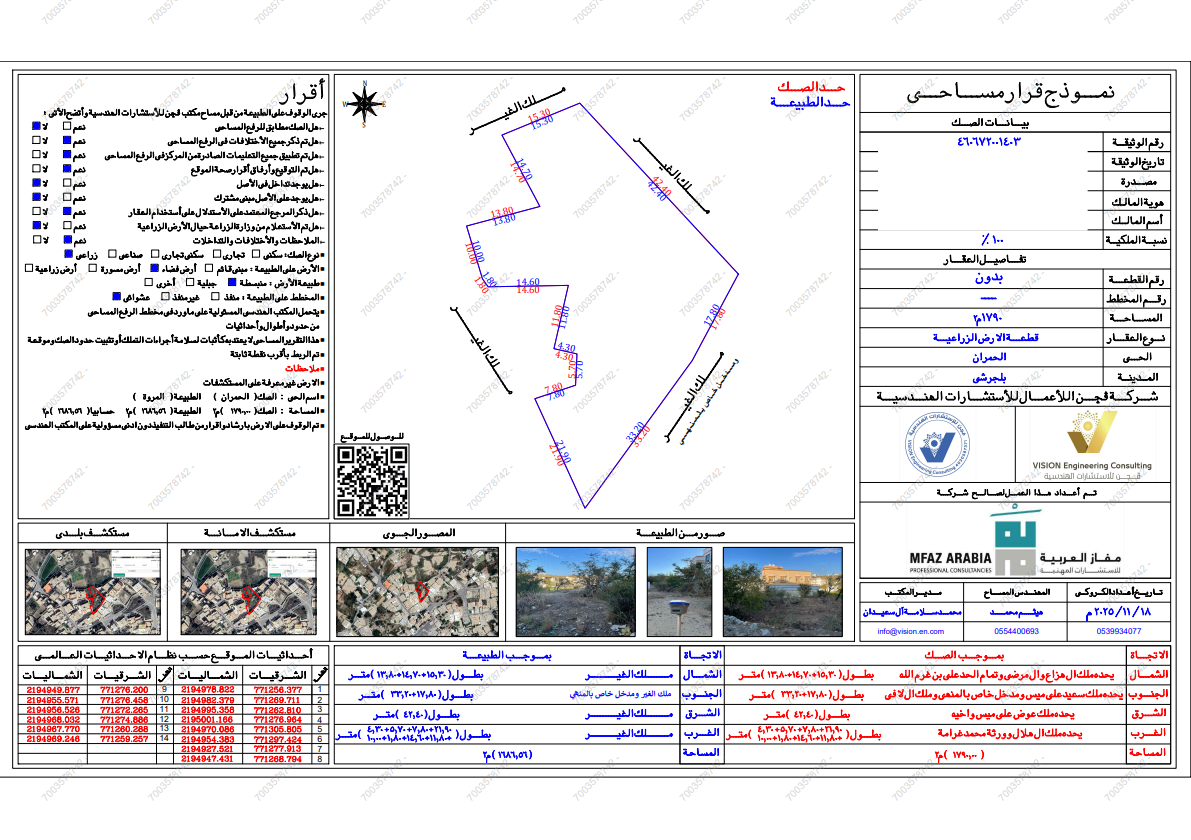Toggle the أرض فضاء land checkbox
Screen dimensions: 1191x840
(x=155, y=268)
